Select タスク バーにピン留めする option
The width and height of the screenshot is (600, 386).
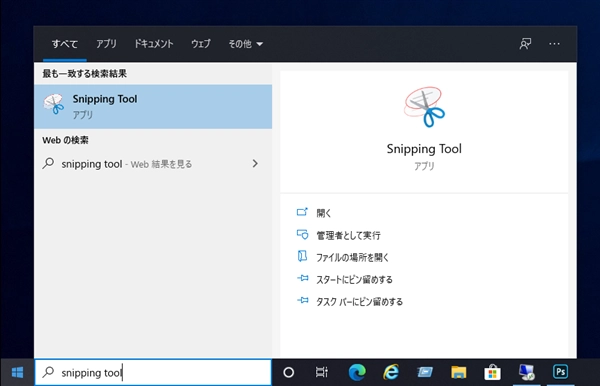pyautogui.click(x=359, y=302)
